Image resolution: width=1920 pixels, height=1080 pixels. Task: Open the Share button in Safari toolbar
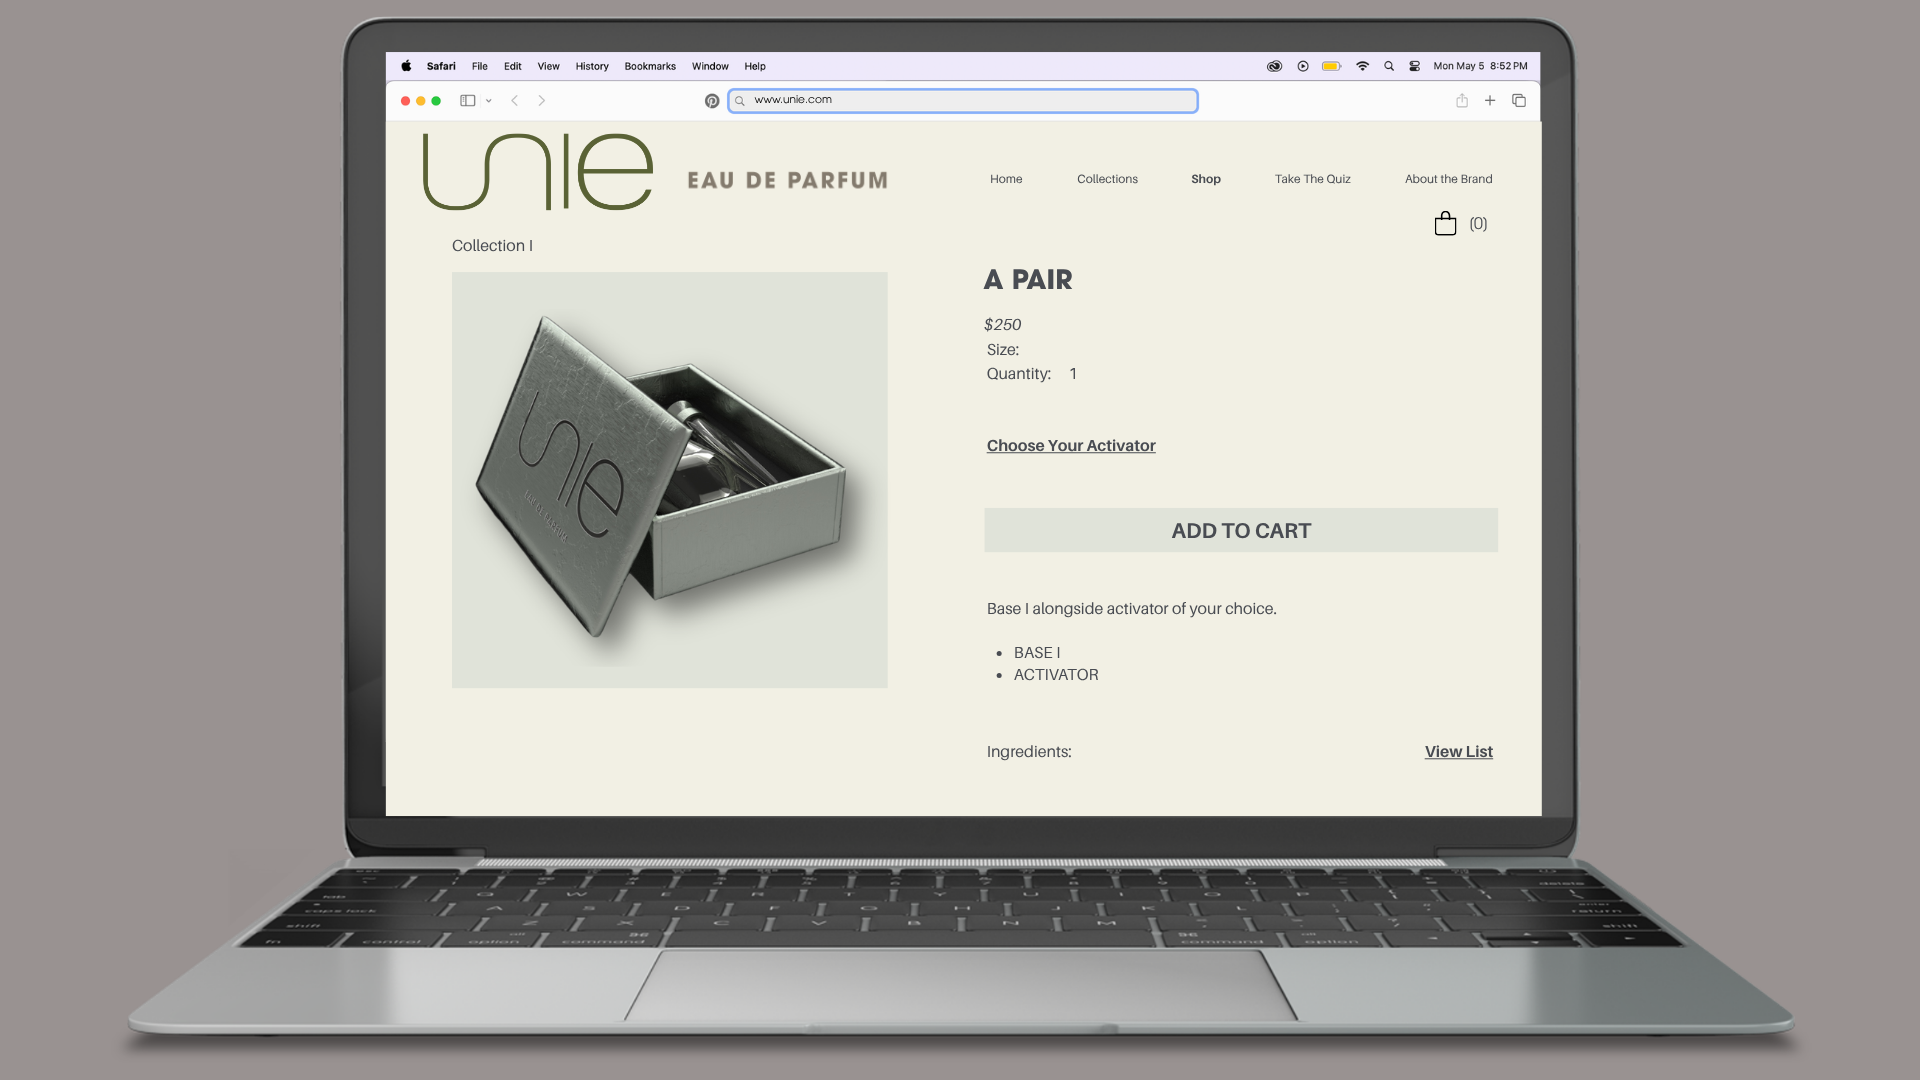[1462, 100]
